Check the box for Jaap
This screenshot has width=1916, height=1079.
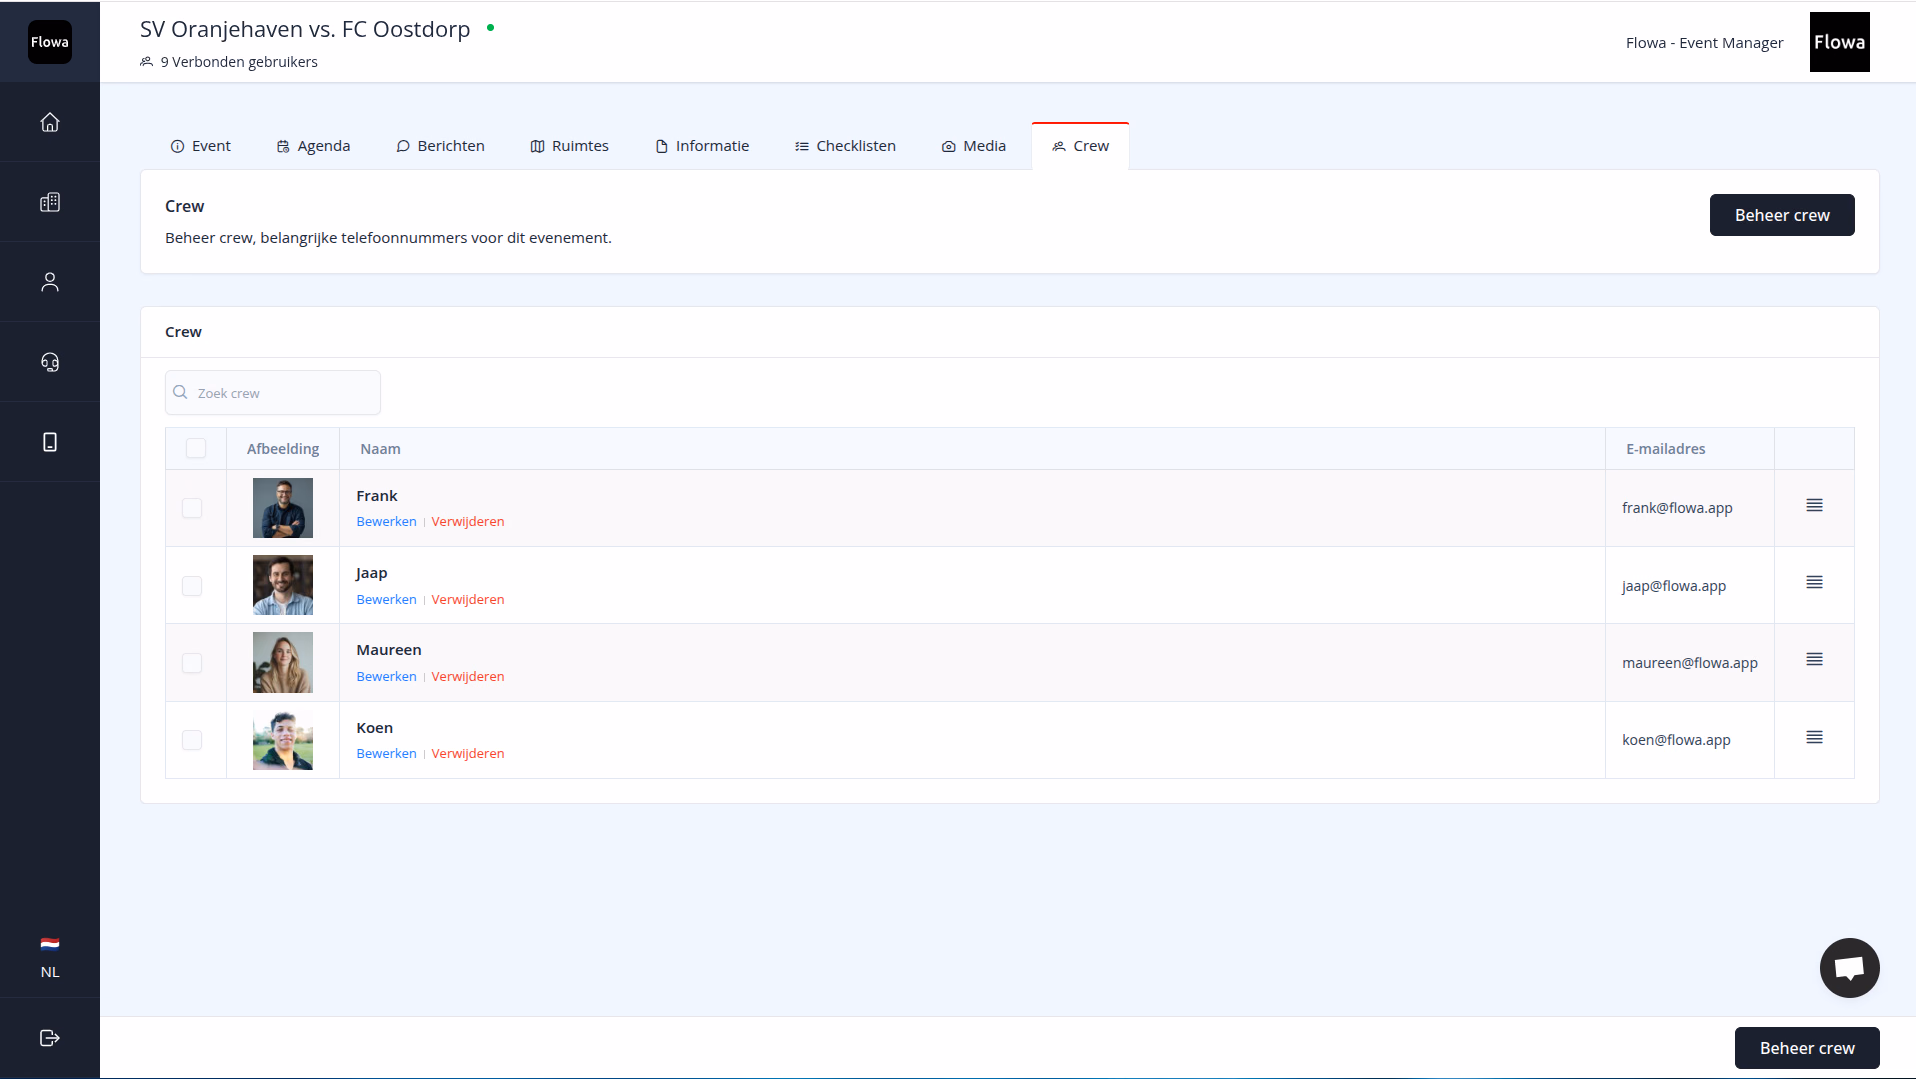click(x=192, y=586)
